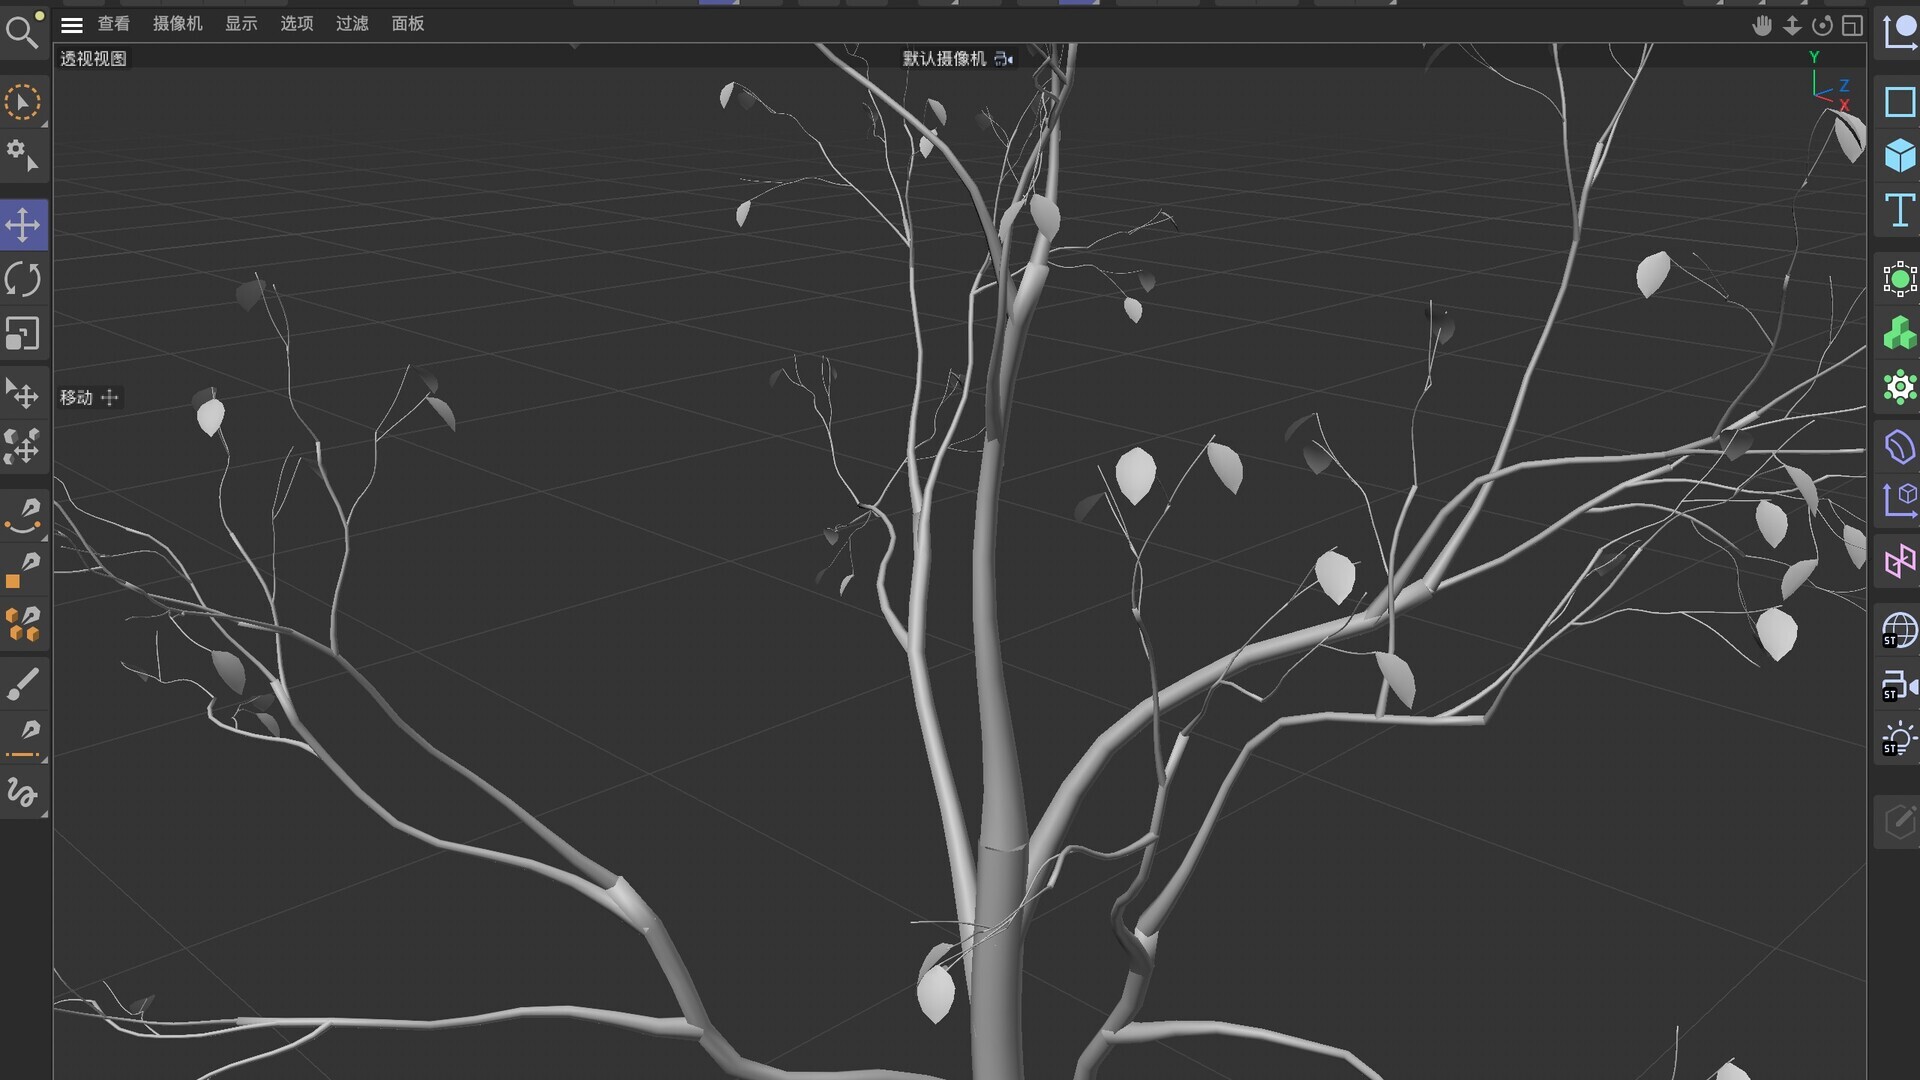Click the green Subdivision Surface generator icon
This screenshot has height=1080, width=1920.
[x=1899, y=279]
